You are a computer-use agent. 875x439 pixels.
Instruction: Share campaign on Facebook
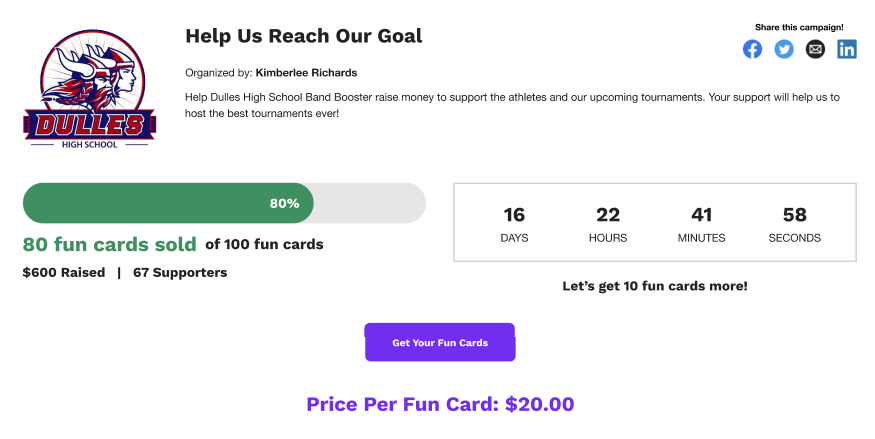[752, 49]
